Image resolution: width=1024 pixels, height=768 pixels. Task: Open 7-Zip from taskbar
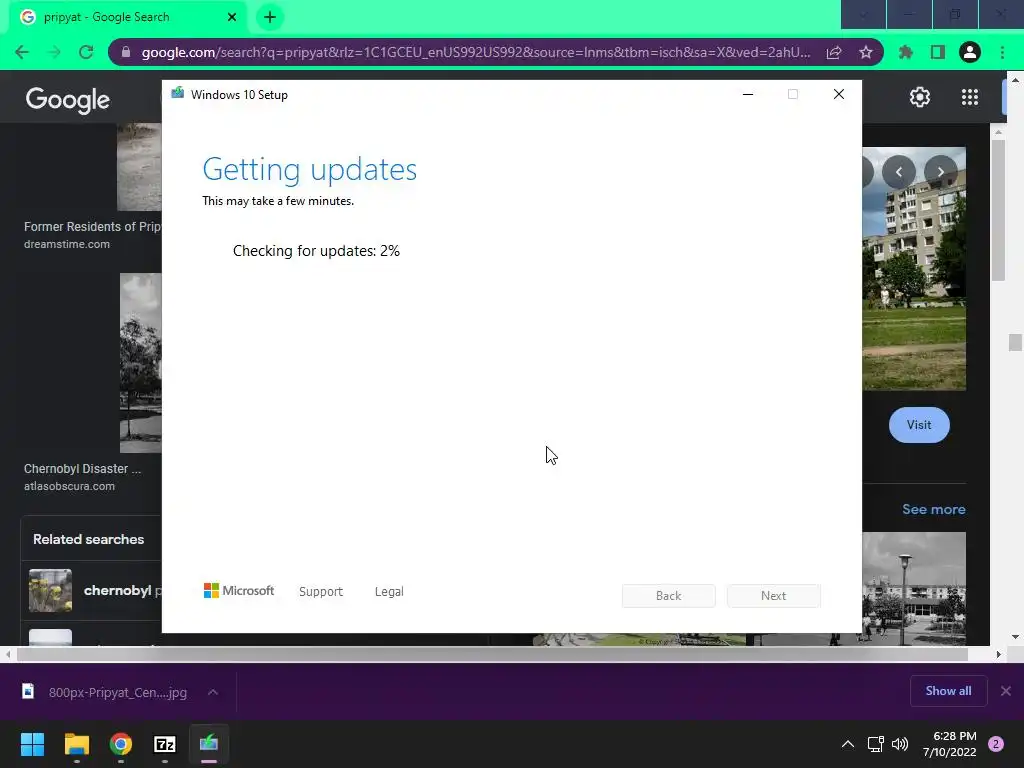(x=165, y=744)
